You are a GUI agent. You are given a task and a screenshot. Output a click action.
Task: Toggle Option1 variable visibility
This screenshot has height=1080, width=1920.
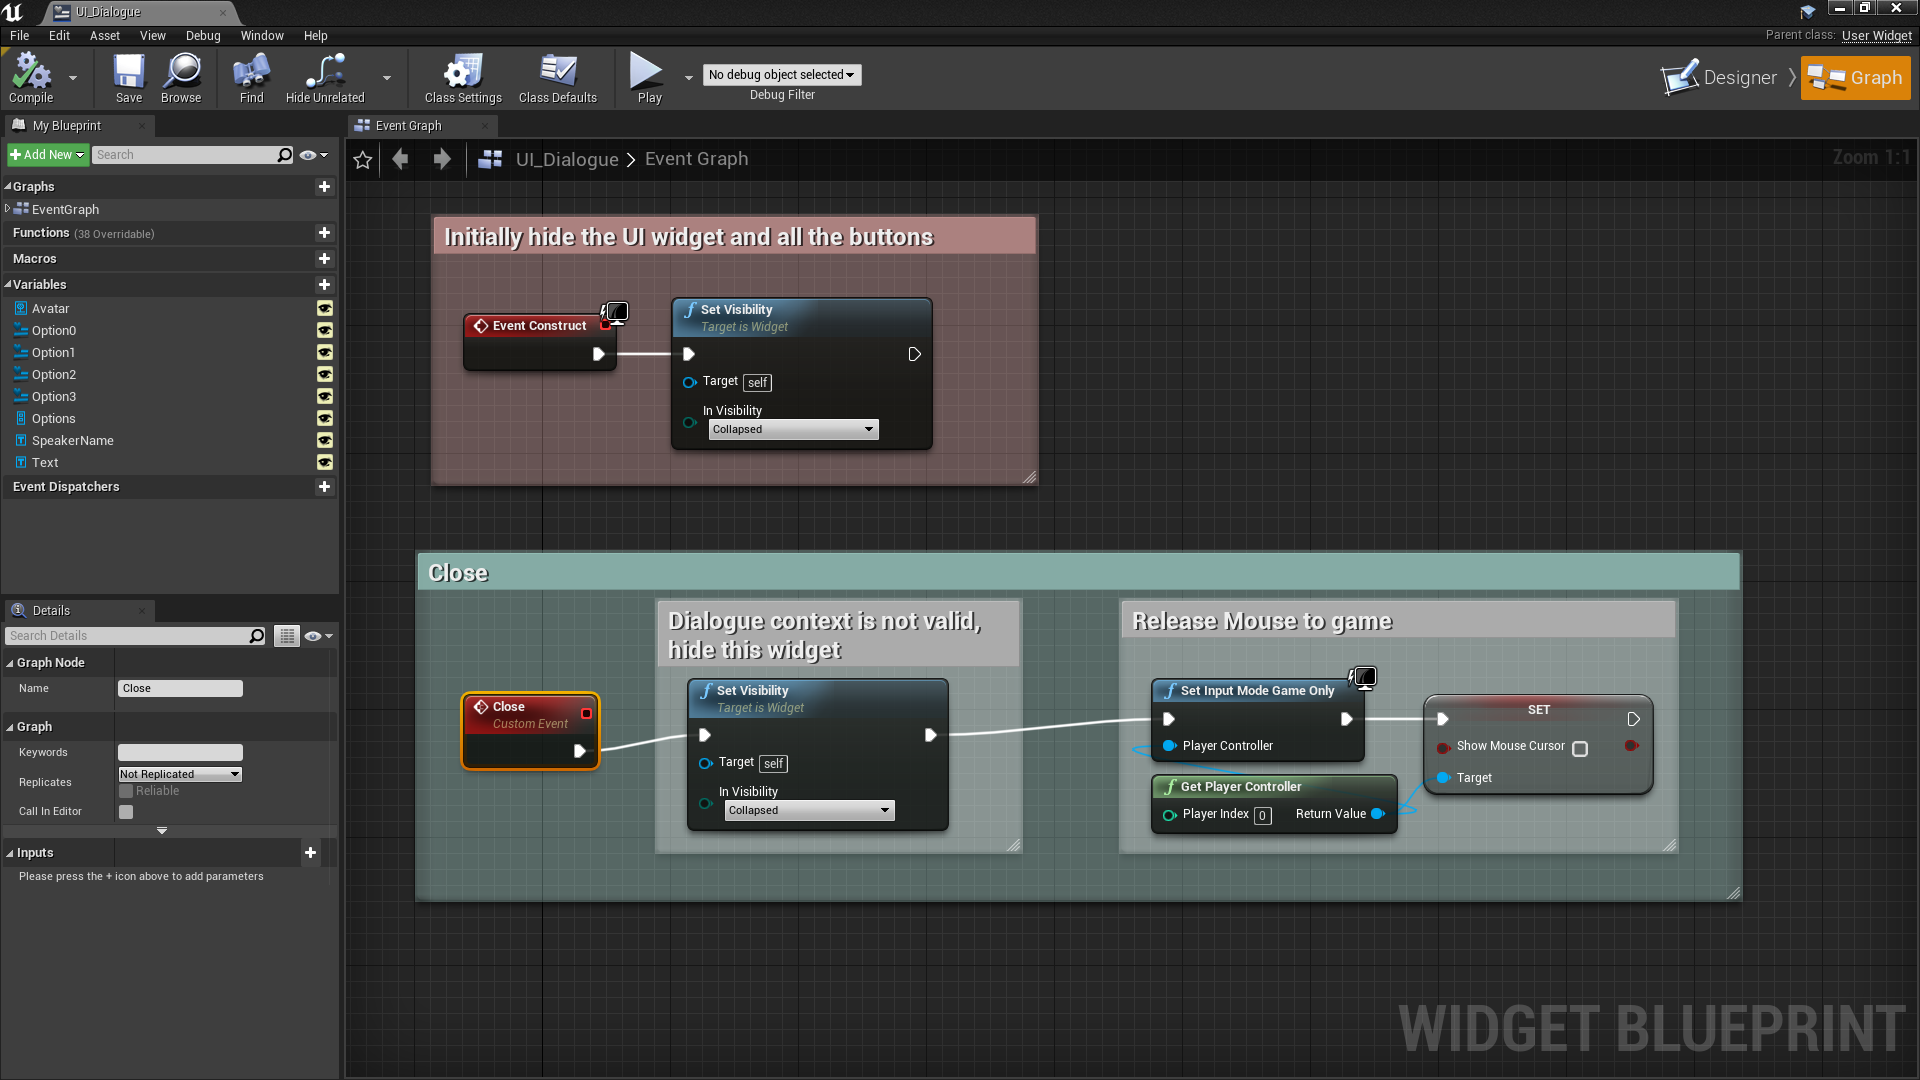coord(325,353)
